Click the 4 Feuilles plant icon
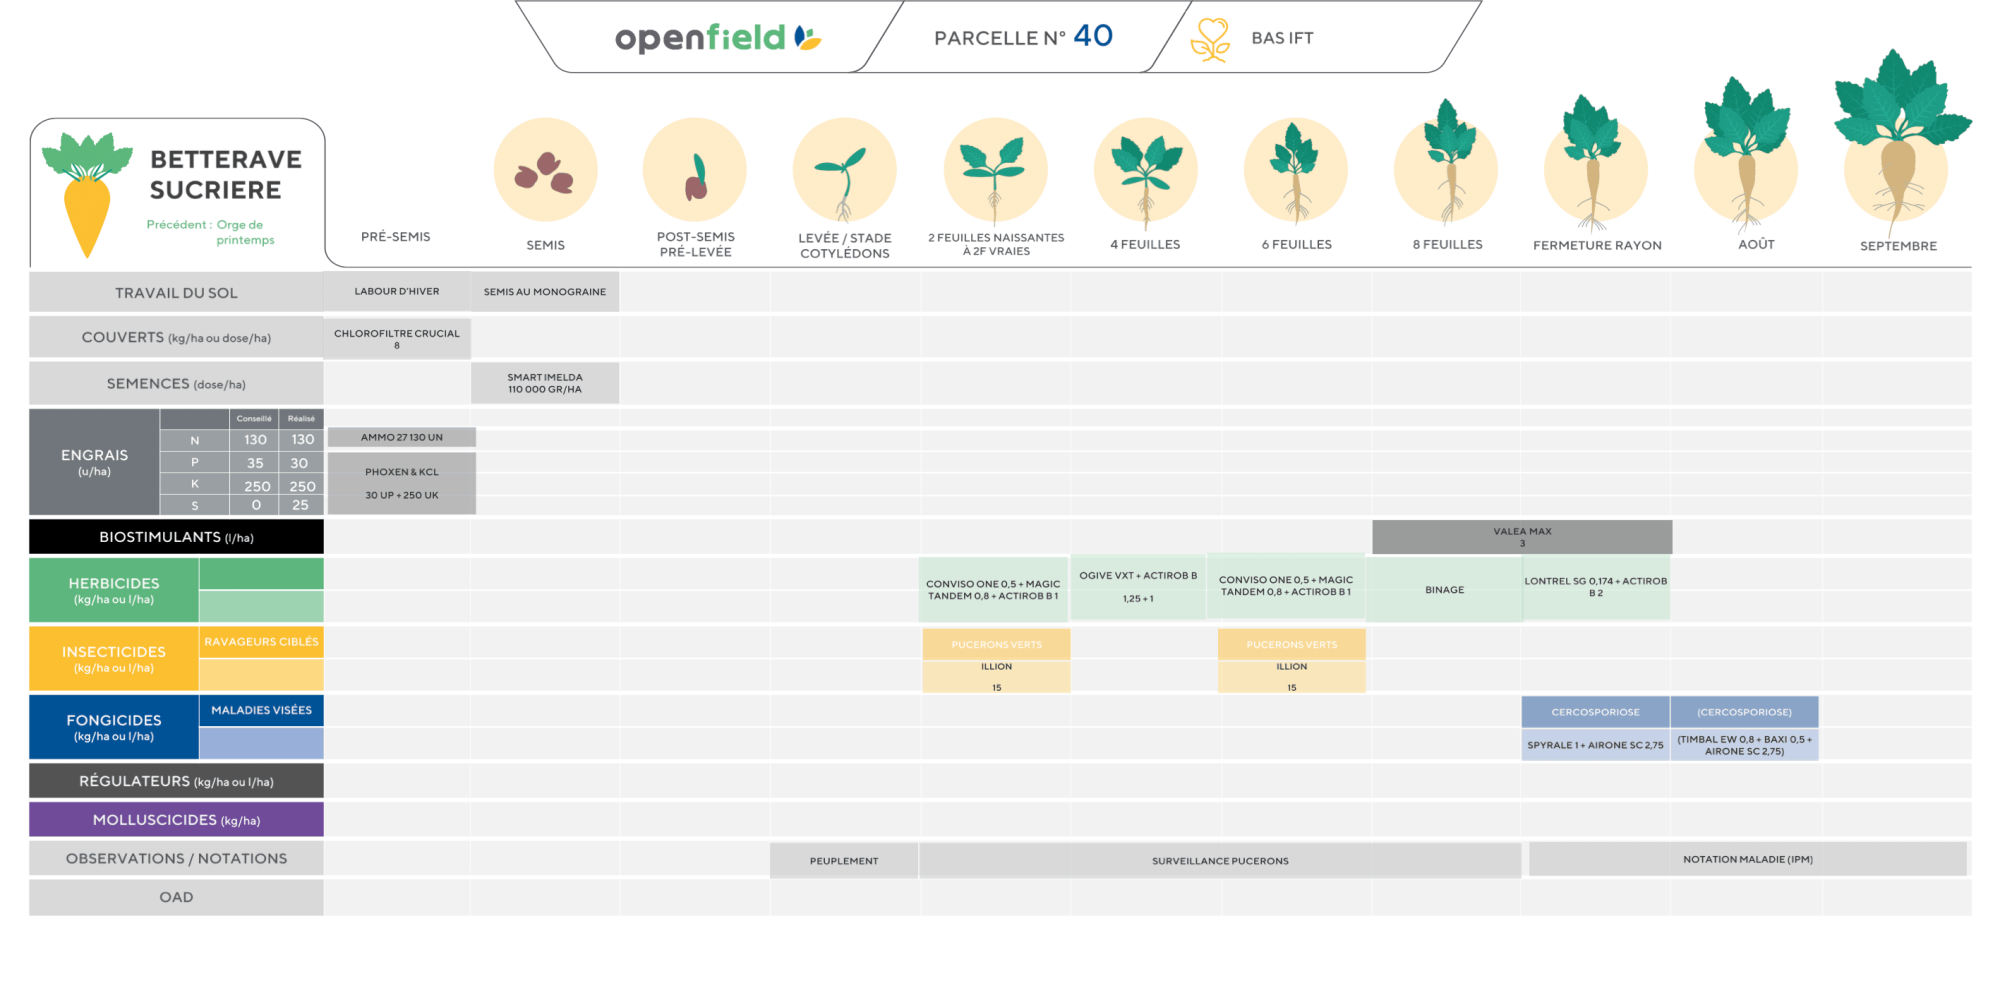The image size is (2000, 1000). coord(1145,172)
